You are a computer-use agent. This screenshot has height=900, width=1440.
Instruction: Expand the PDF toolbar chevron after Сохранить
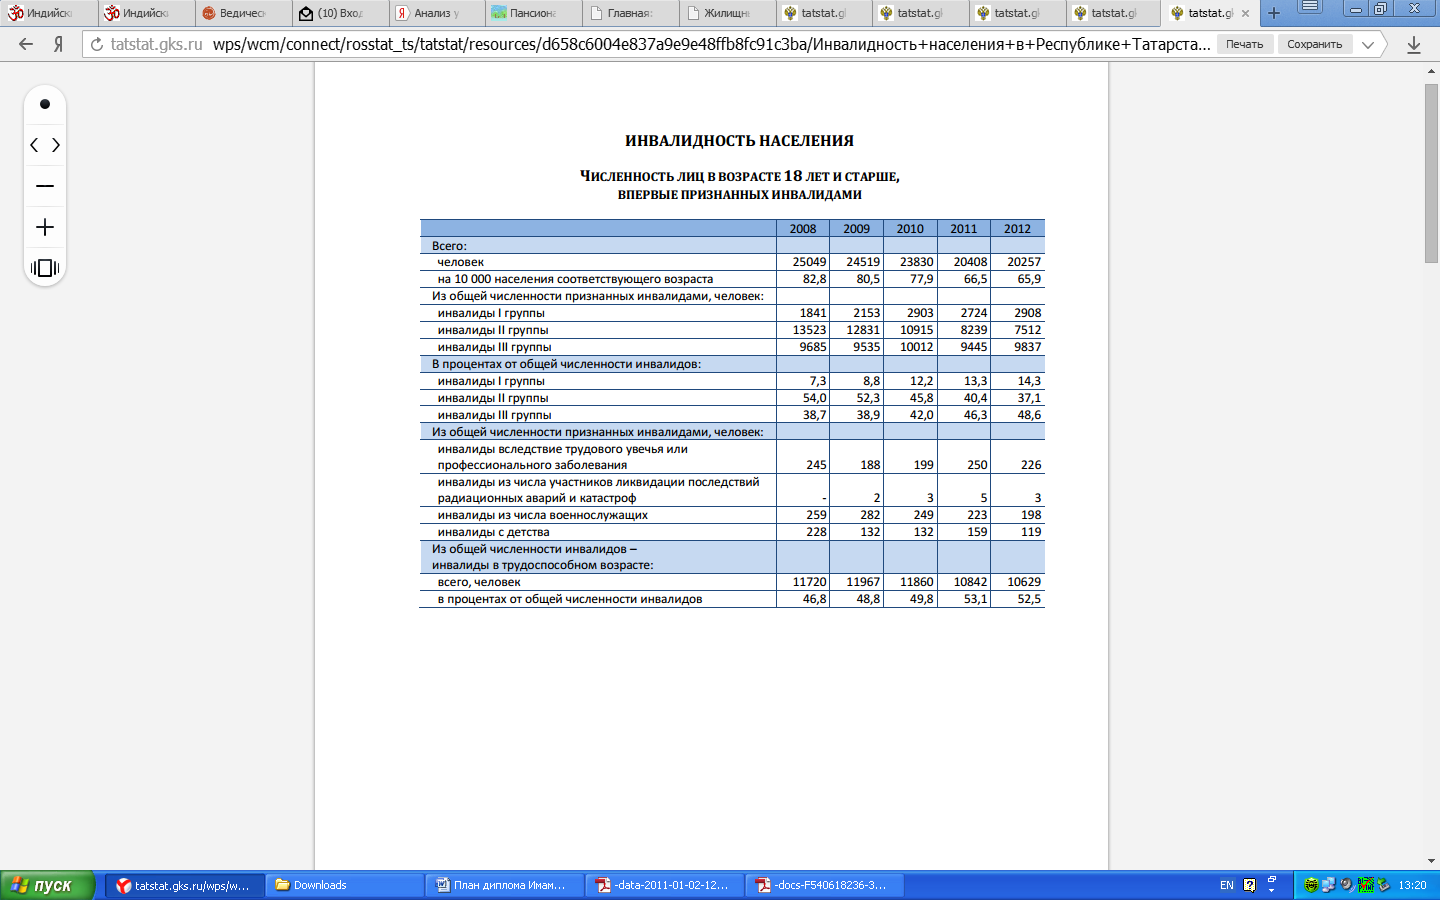(x=1368, y=44)
